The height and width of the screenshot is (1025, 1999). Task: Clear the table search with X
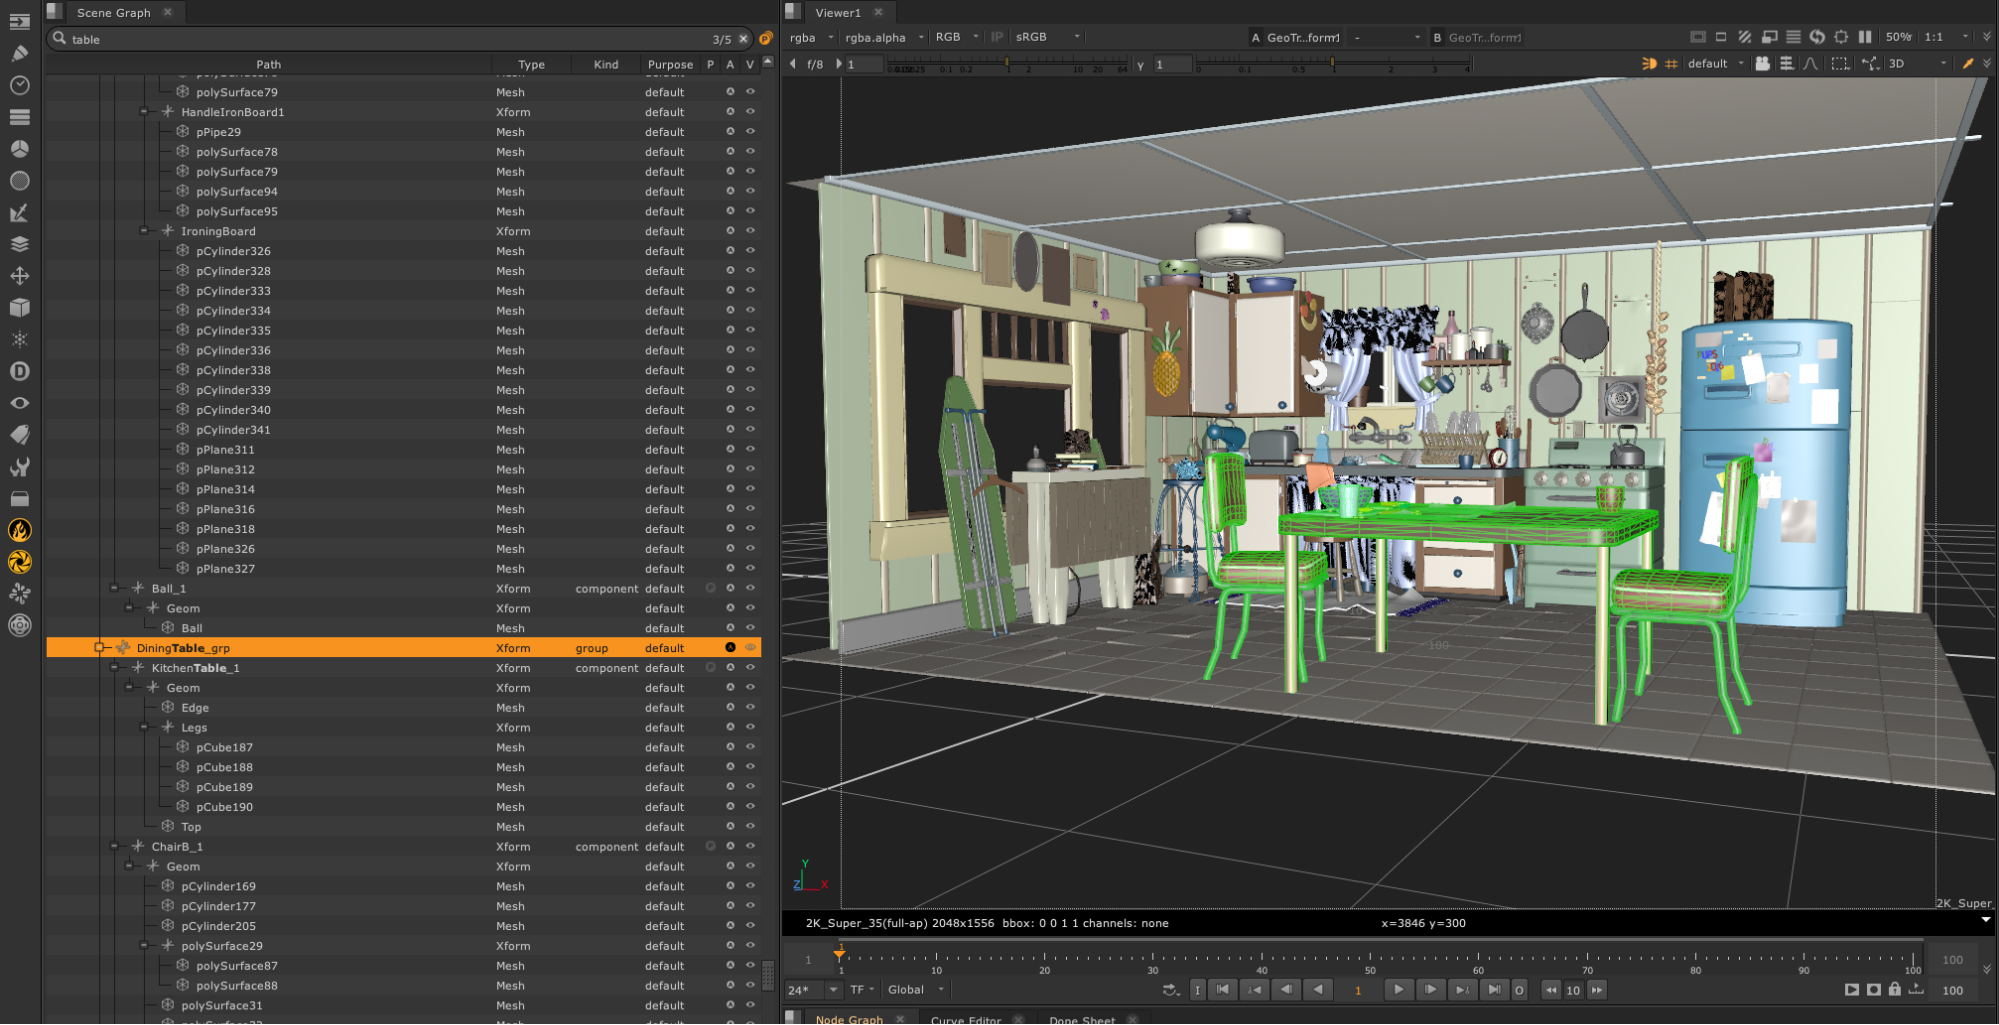743,39
